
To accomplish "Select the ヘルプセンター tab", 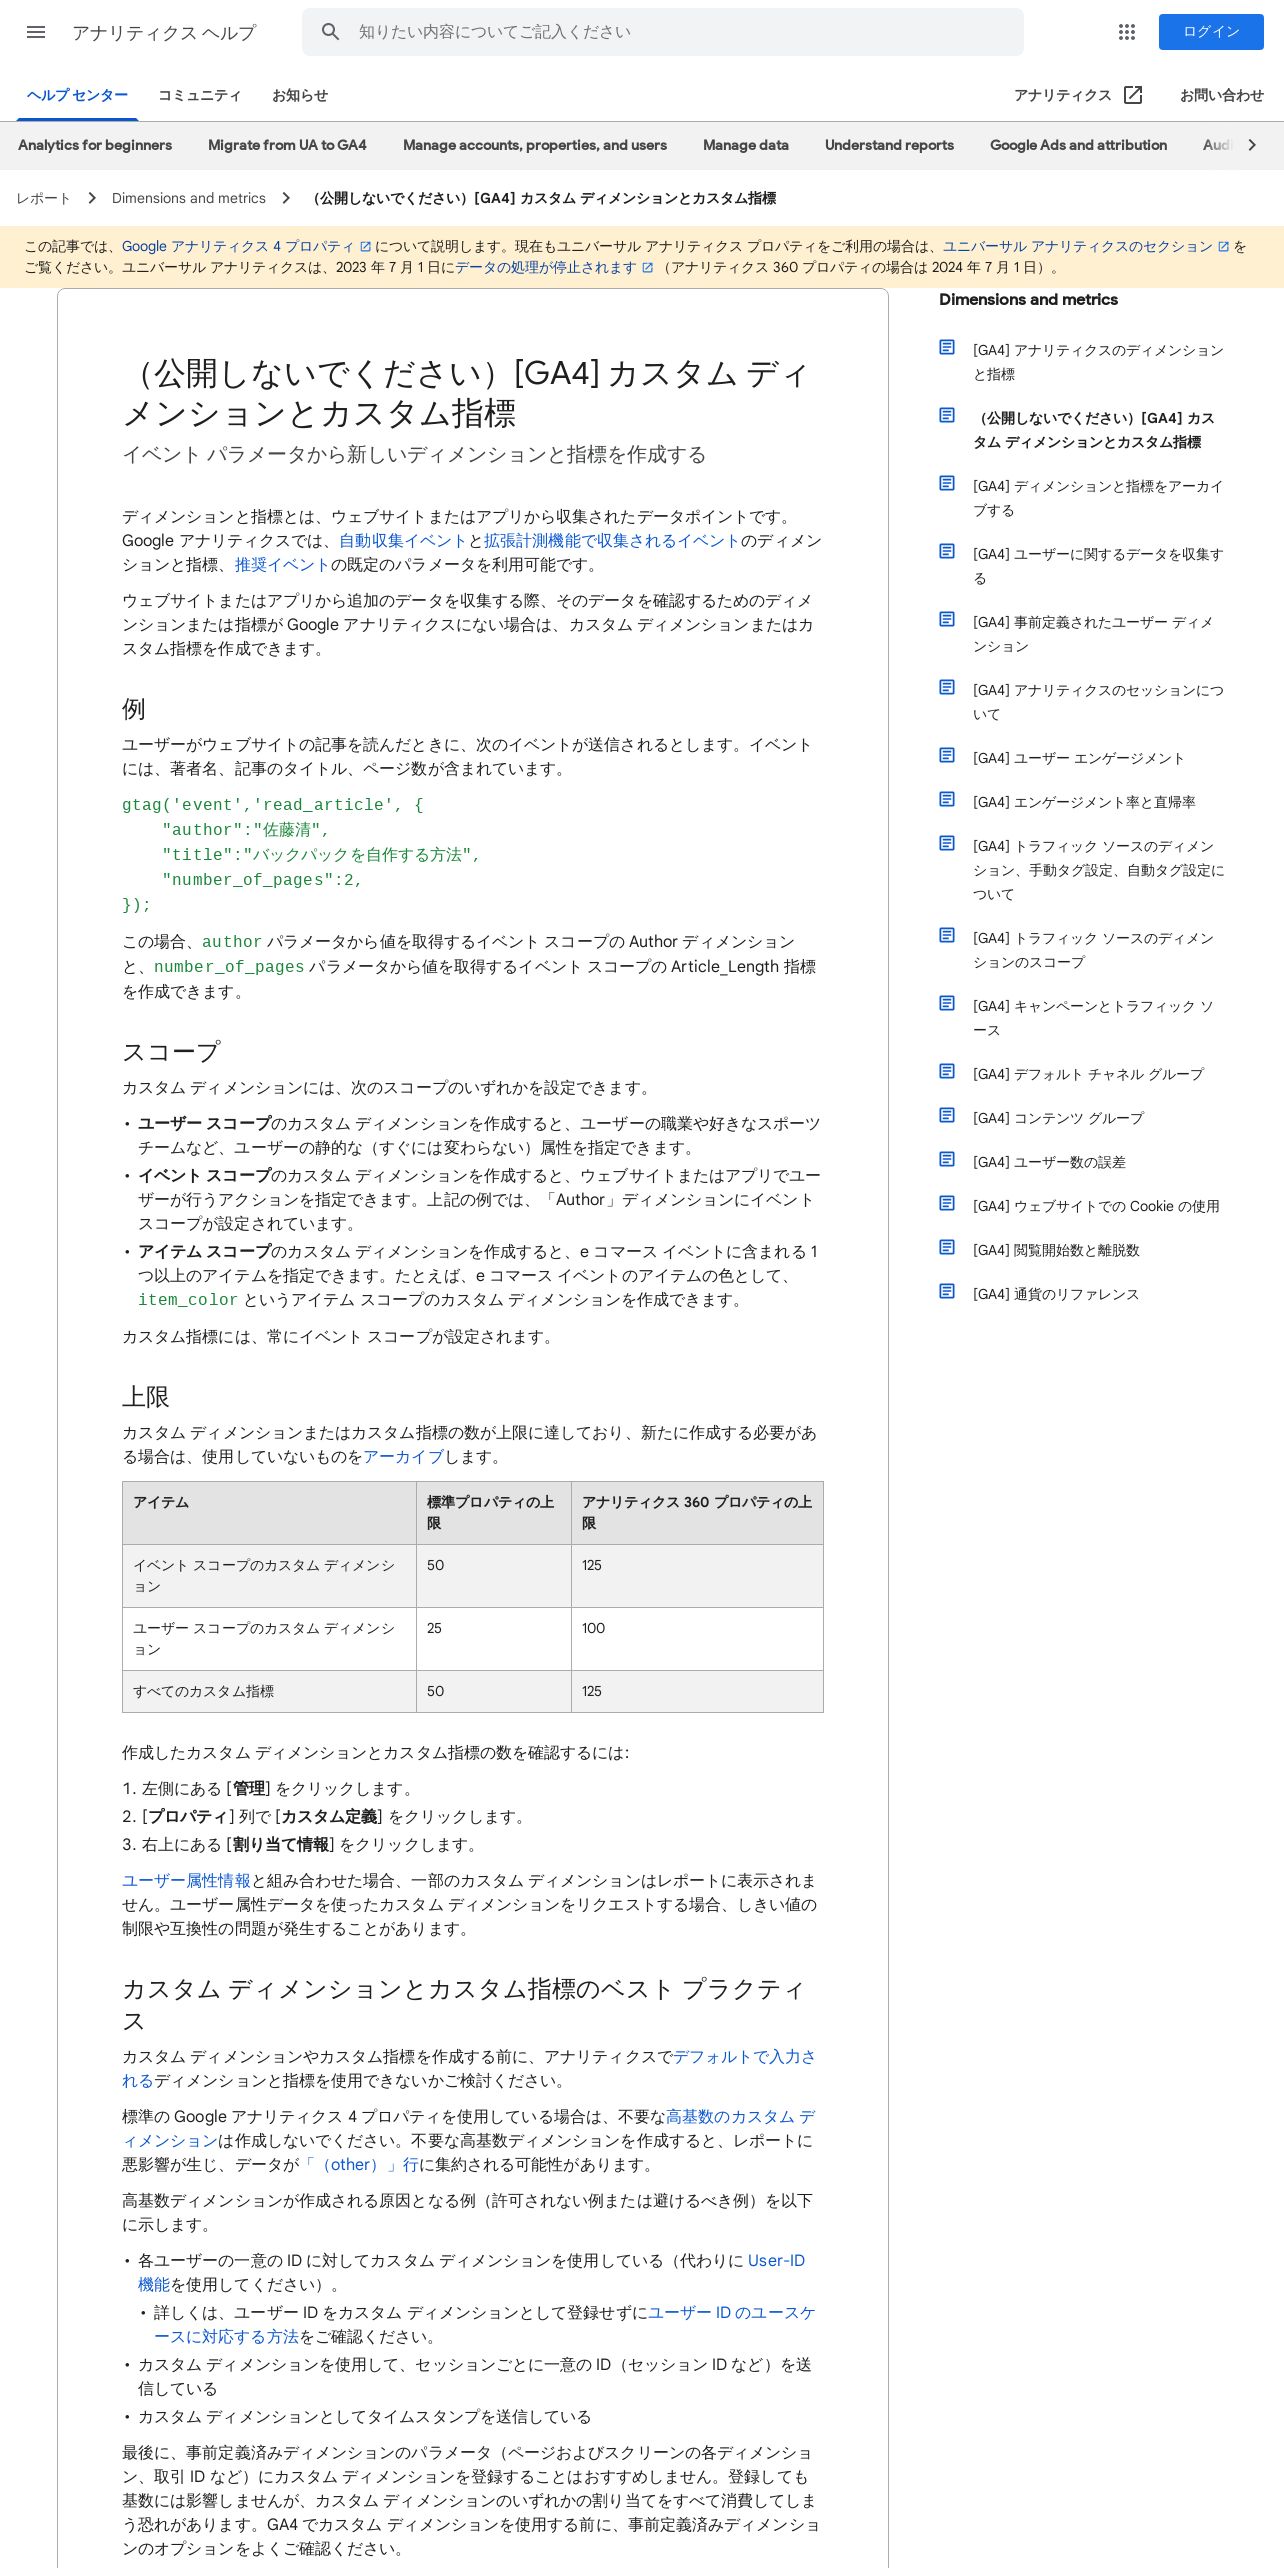I will (x=77, y=95).
